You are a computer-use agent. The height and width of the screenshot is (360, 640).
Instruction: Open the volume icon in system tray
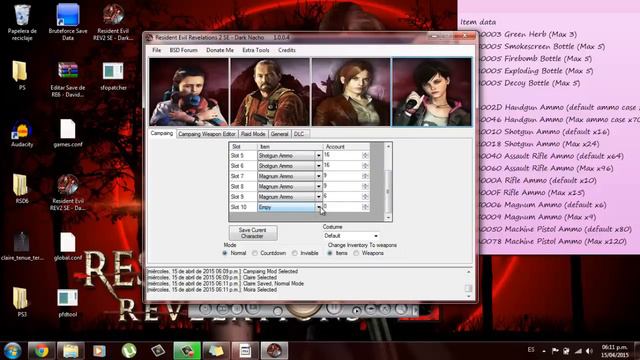click(589, 351)
